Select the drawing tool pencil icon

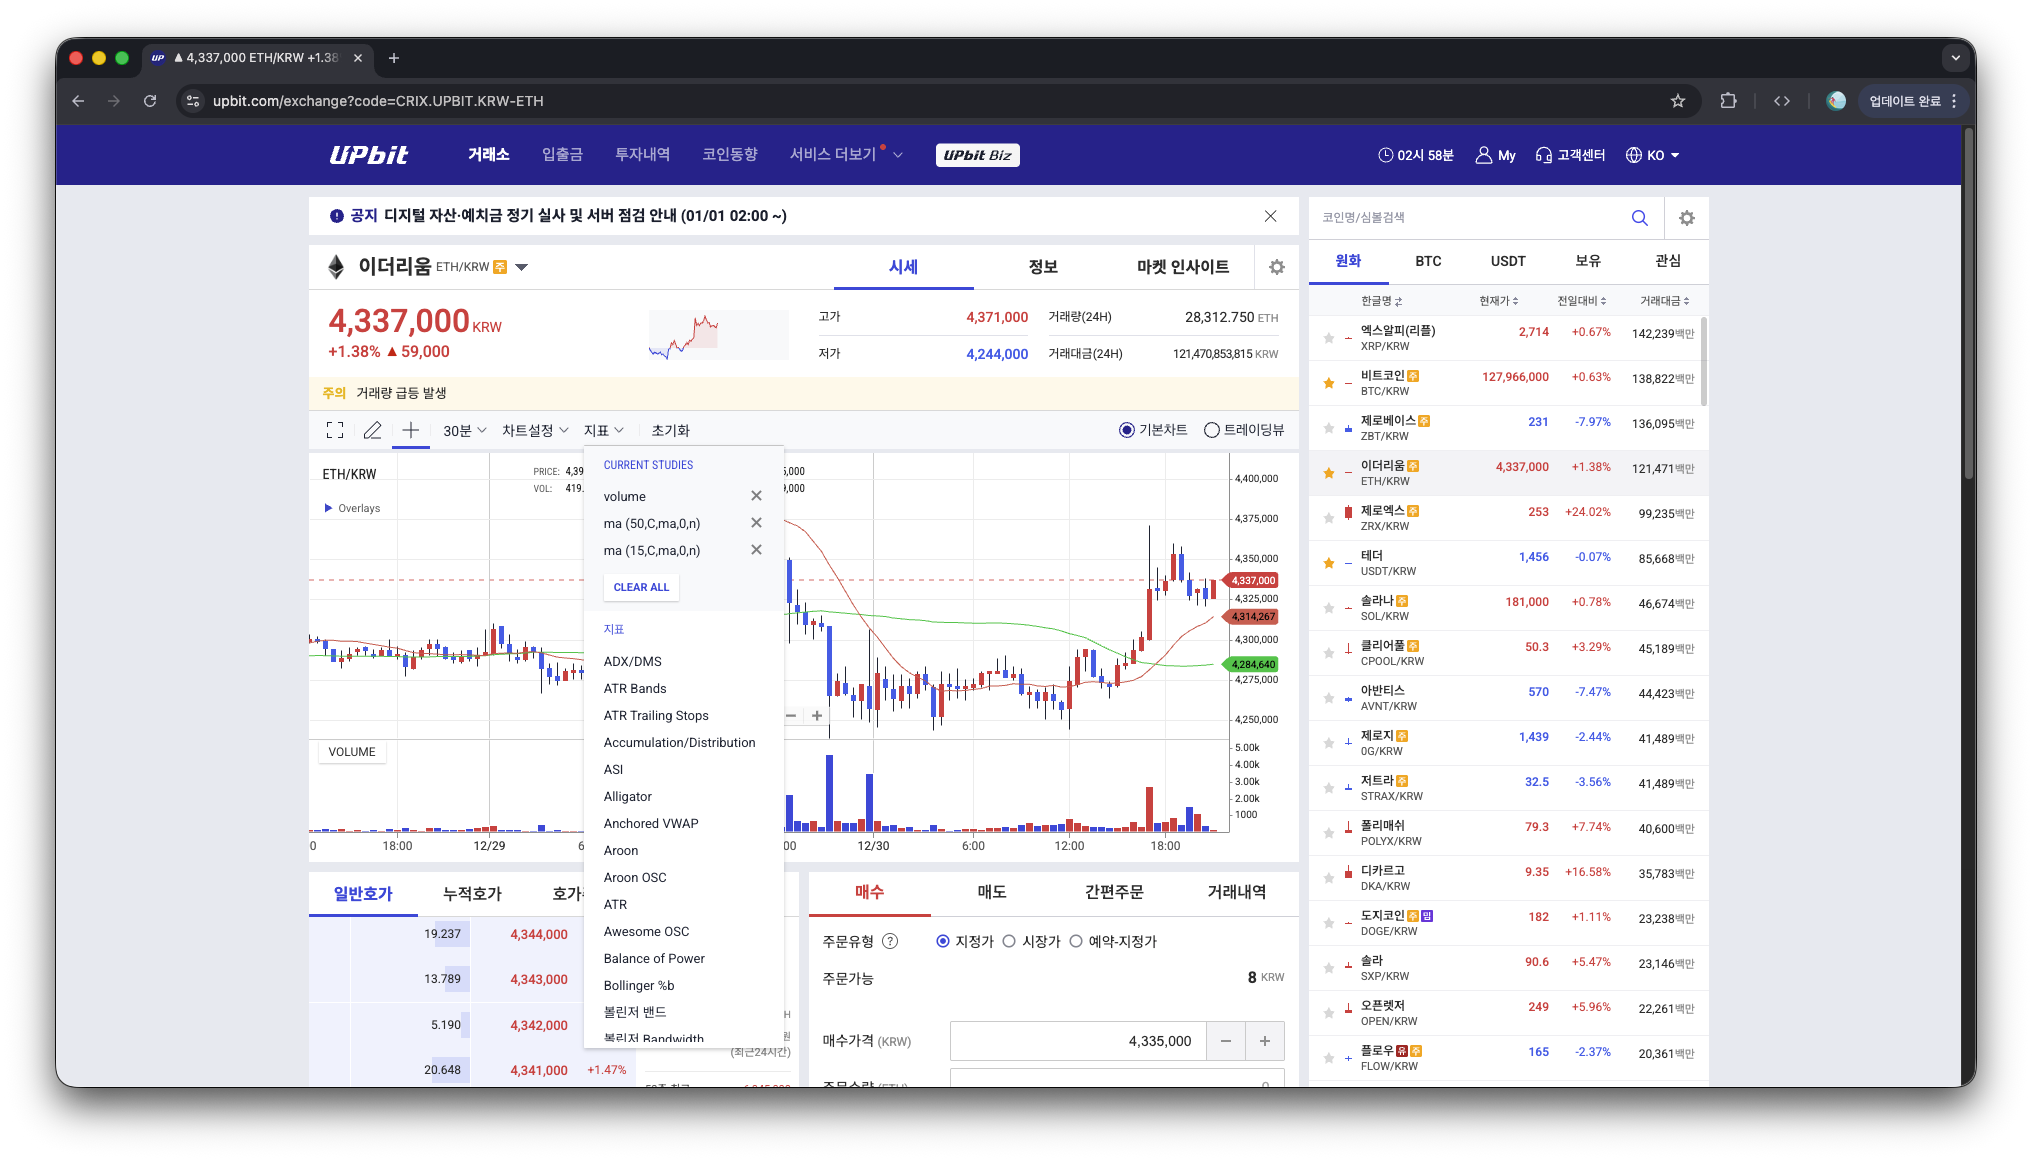tap(372, 429)
